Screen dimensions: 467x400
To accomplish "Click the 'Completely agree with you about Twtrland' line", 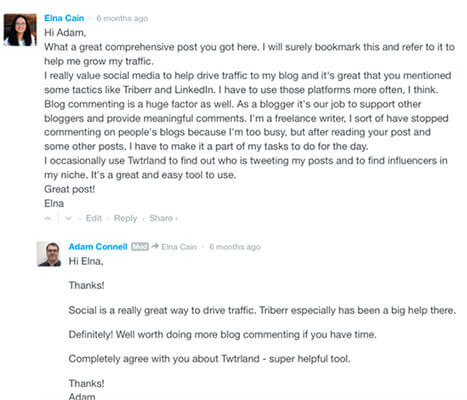I will coord(209,359).
